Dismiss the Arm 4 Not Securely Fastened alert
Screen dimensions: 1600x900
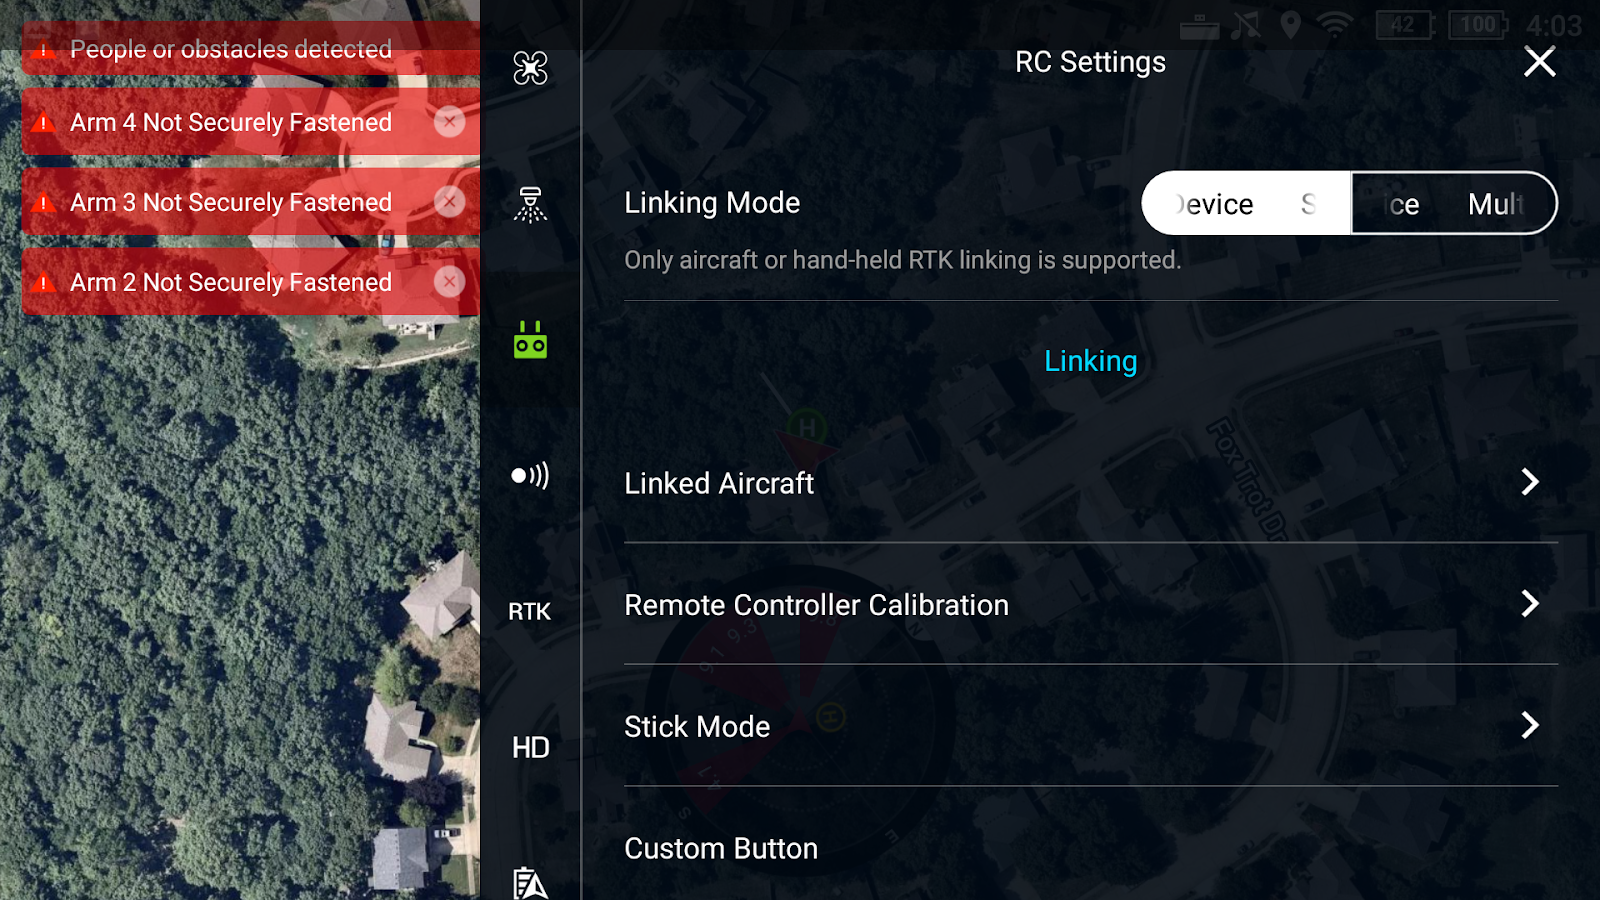(x=449, y=122)
